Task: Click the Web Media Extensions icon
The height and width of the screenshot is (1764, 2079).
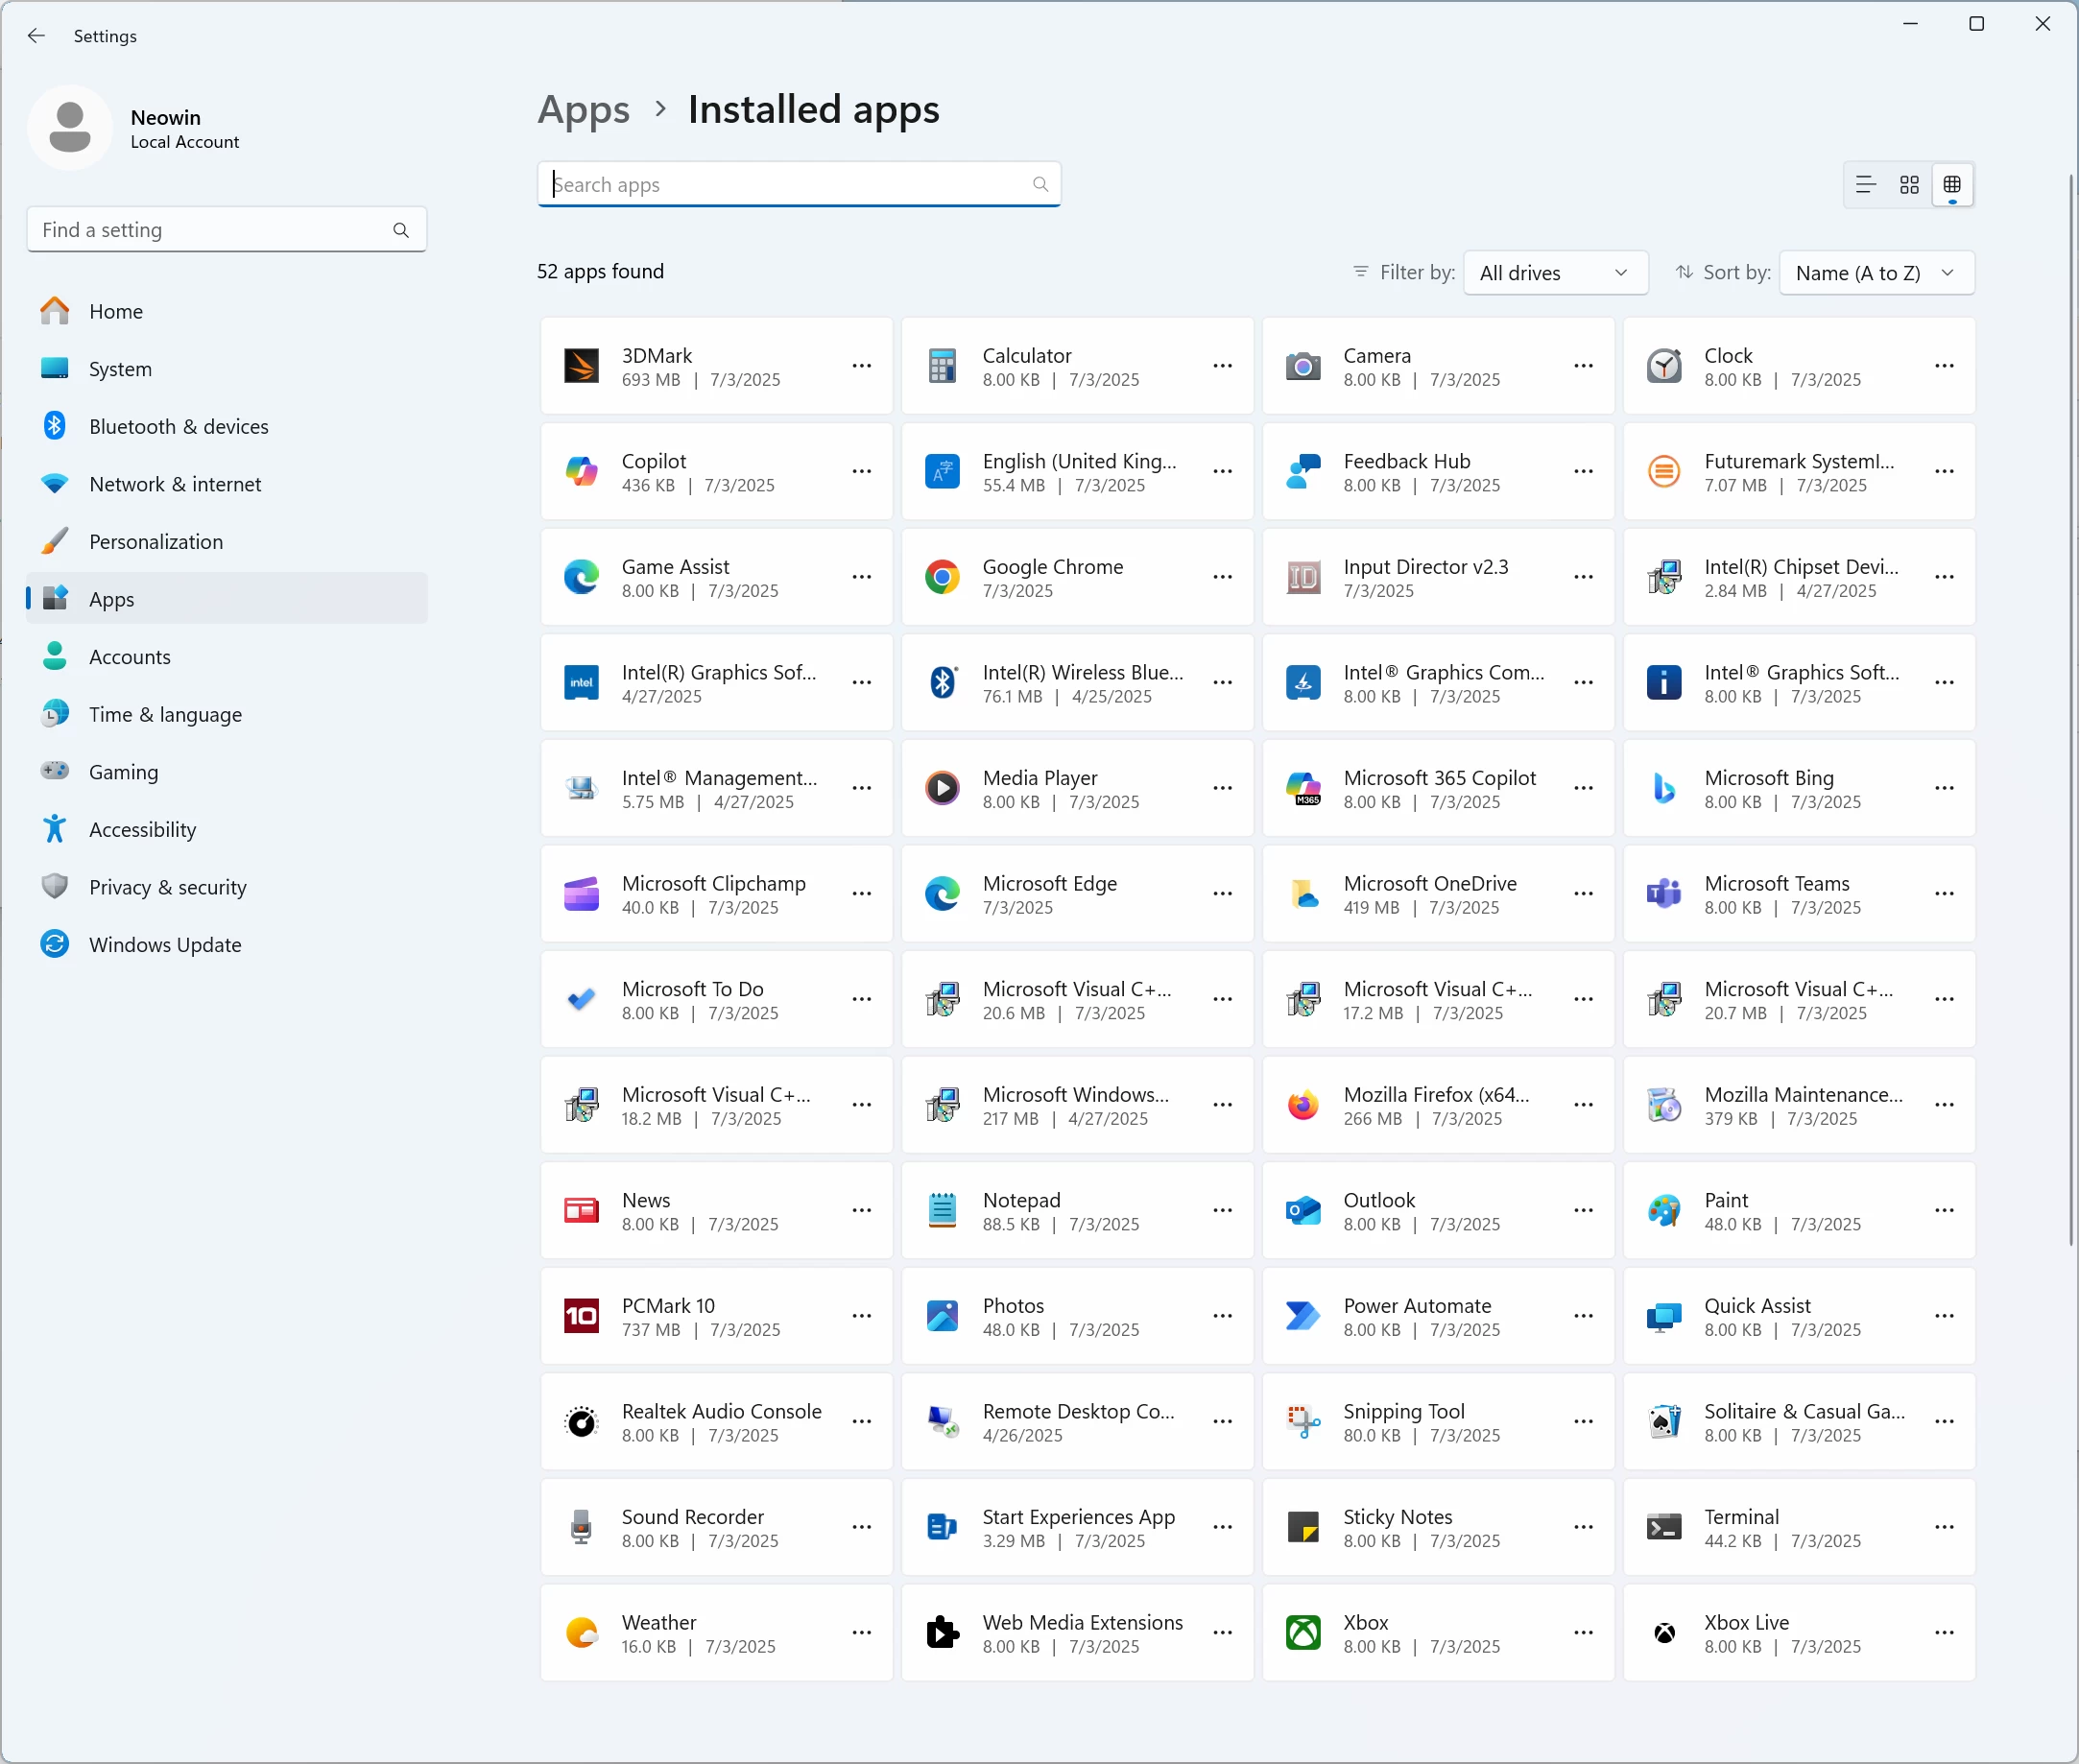Action: [x=942, y=1633]
